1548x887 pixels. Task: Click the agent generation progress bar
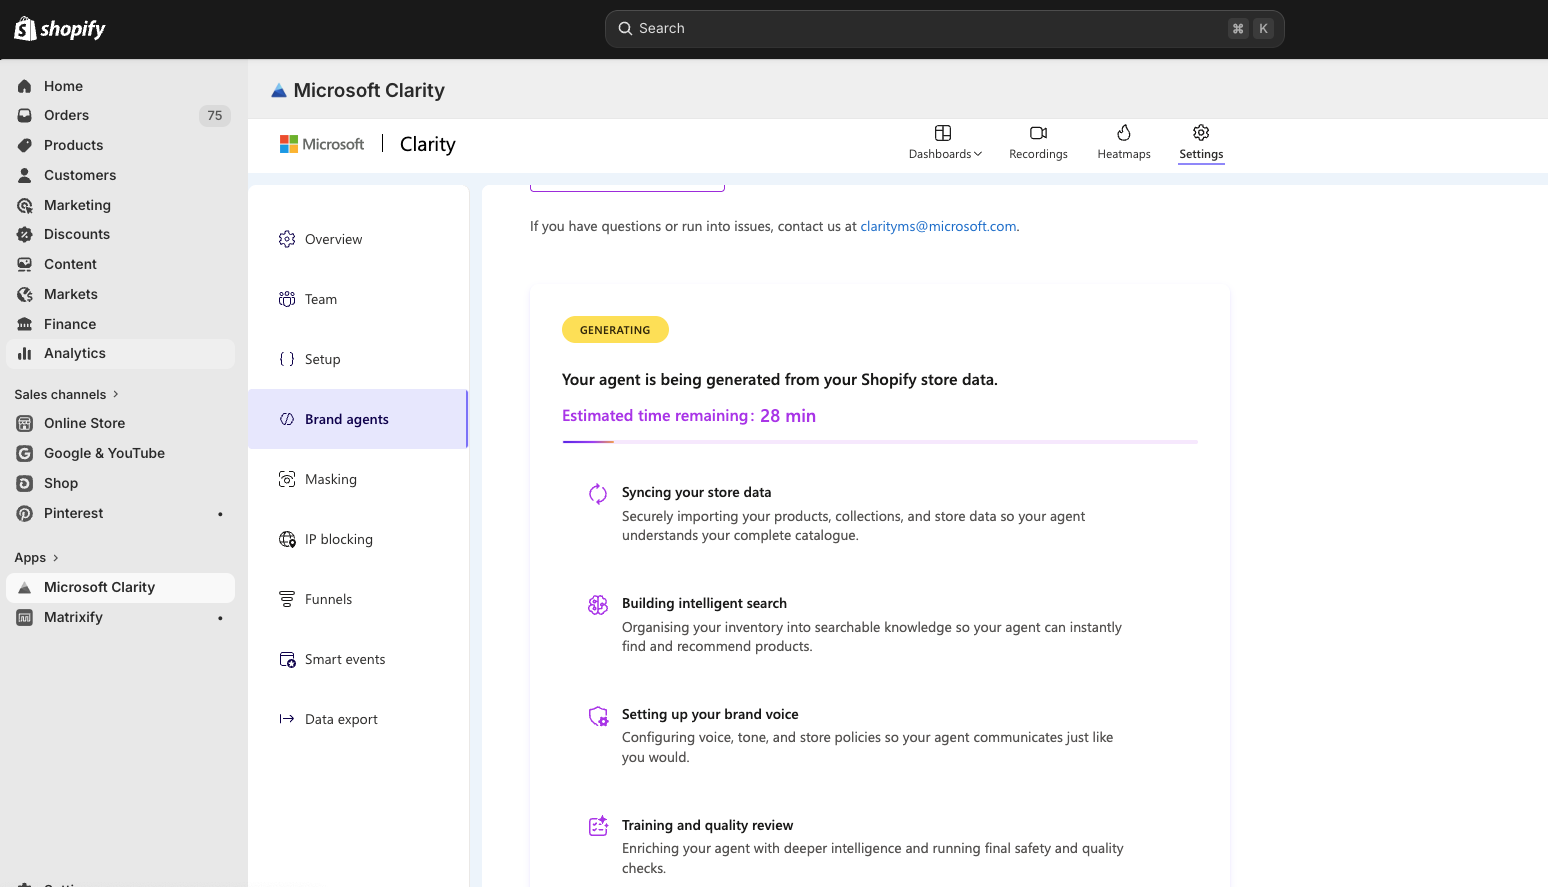[880, 441]
